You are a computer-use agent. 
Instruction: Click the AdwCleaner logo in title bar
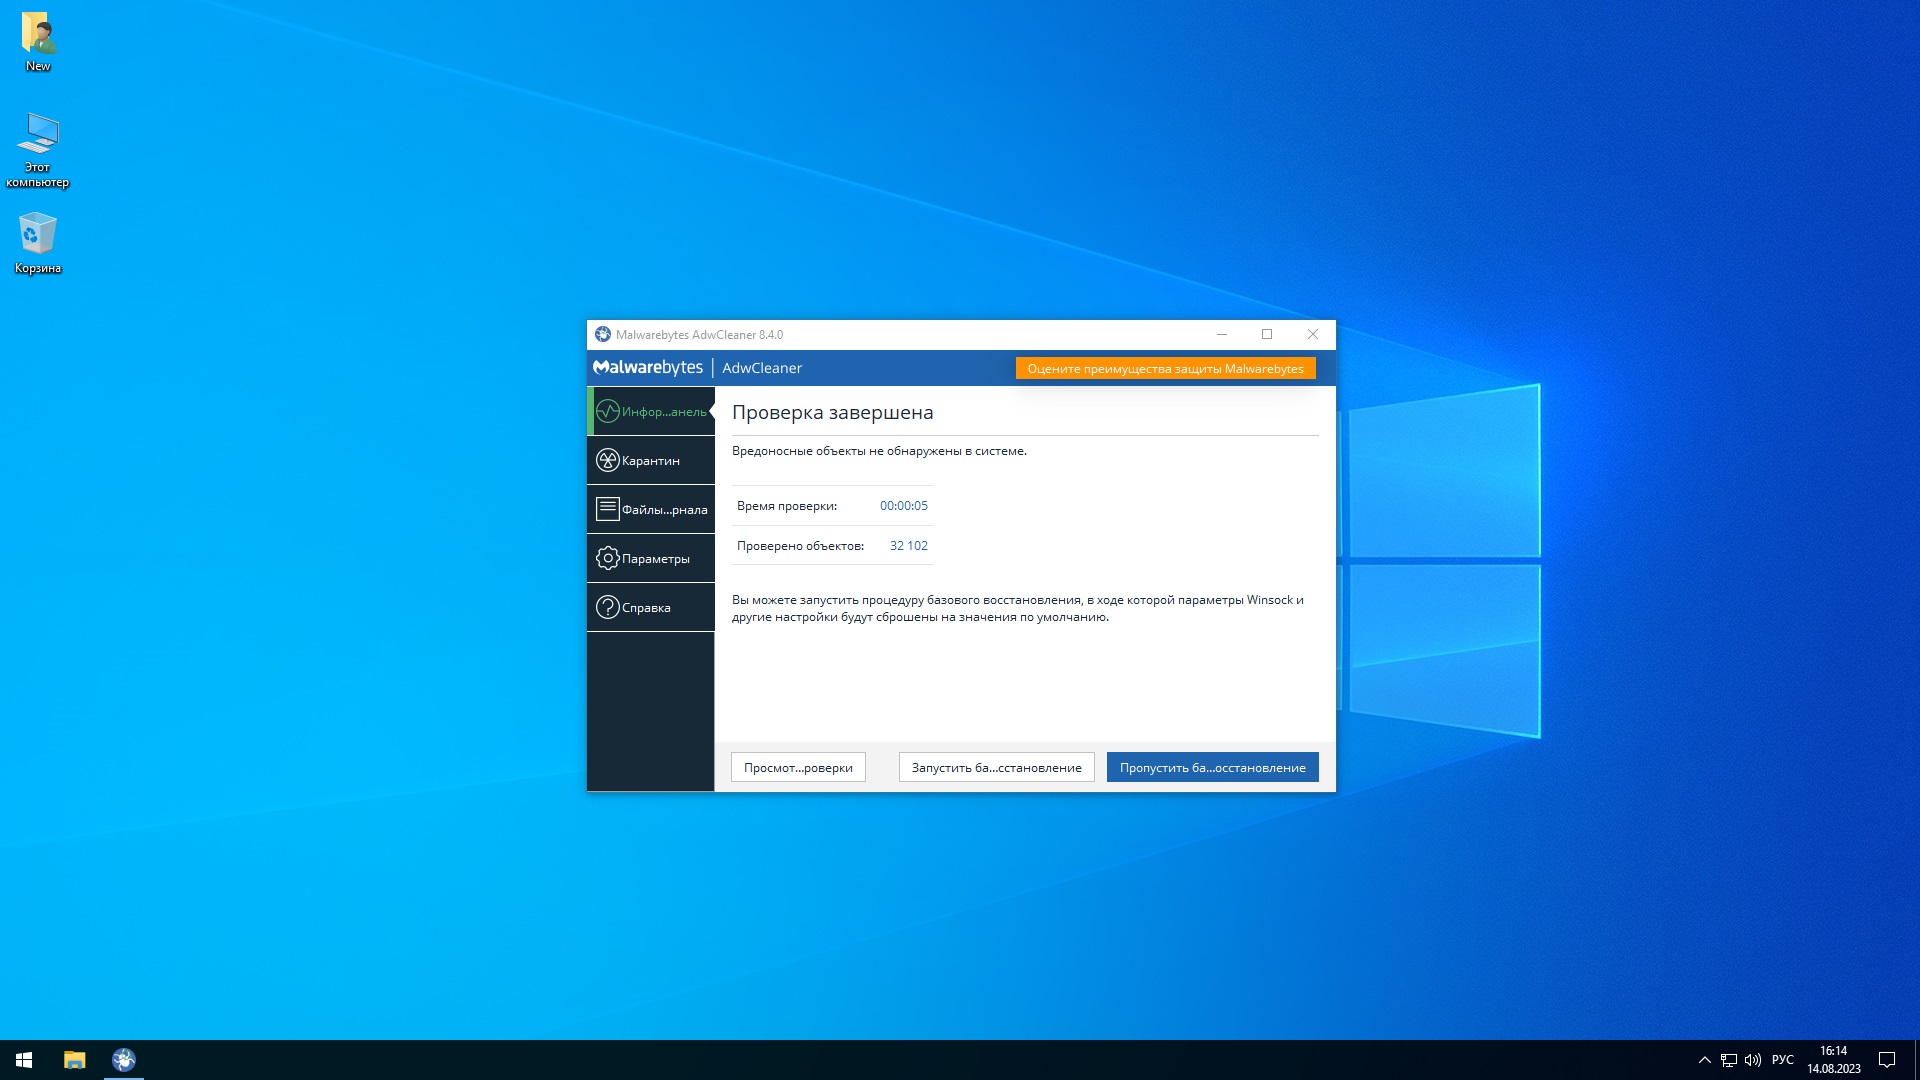(x=603, y=334)
